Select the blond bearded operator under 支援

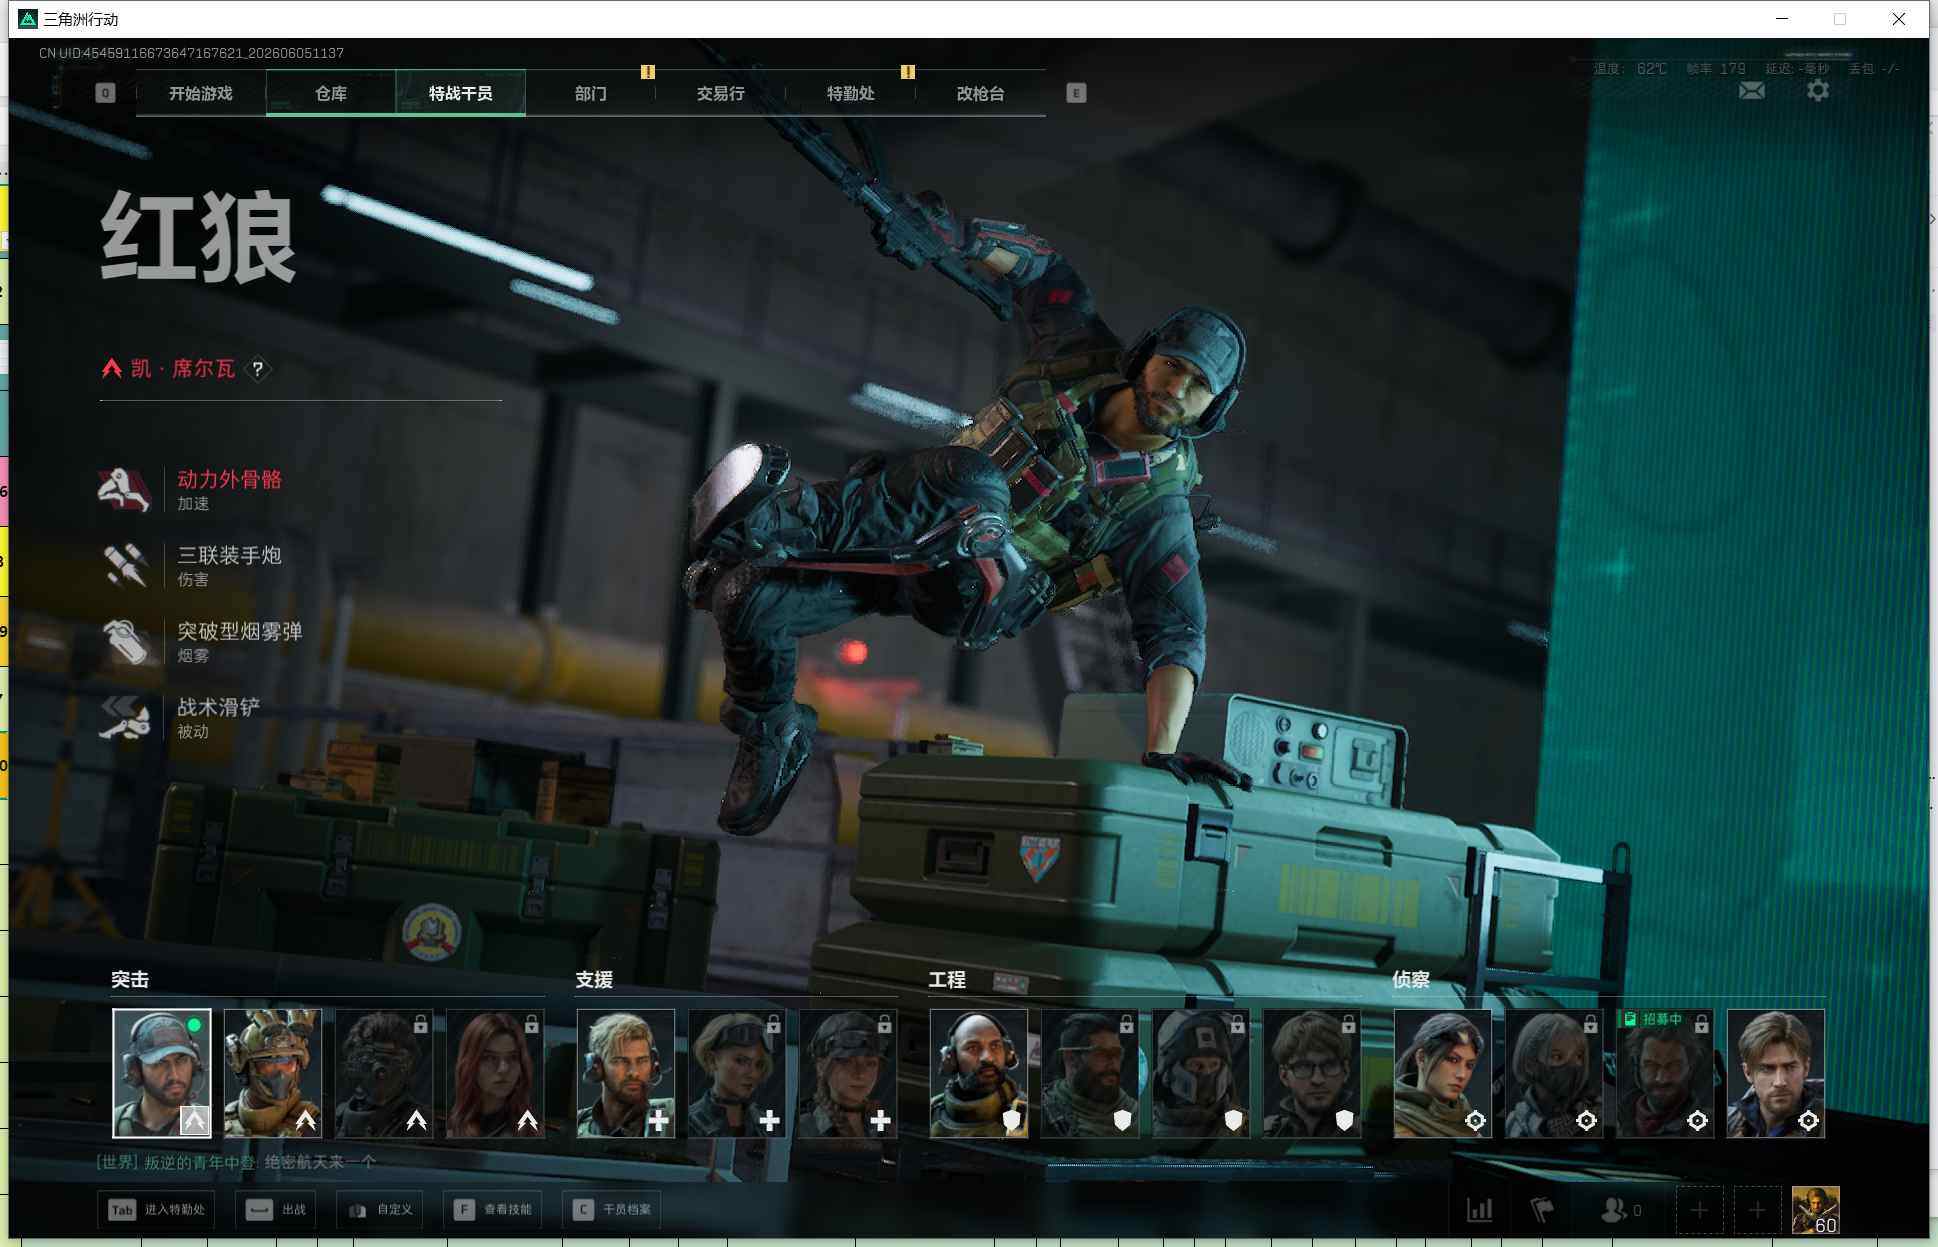pos(626,1073)
